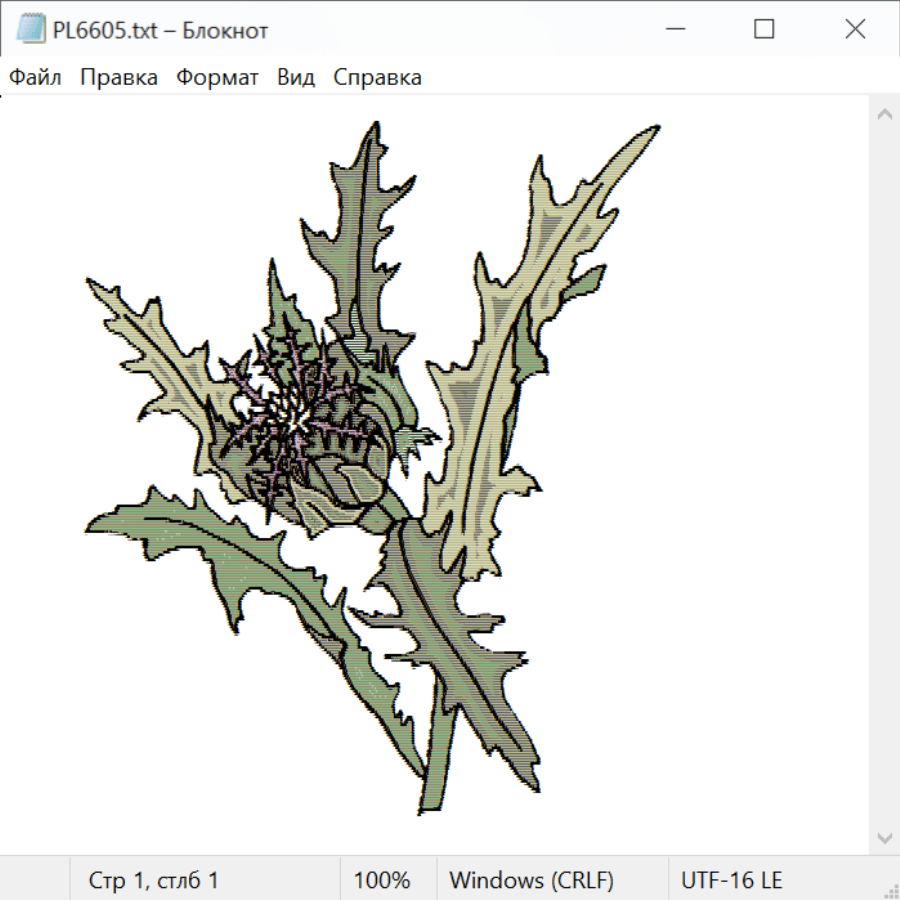Viewport: 900px width, 900px height.
Task: Close the PL6605.txt Notepad window
Action: [855, 30]
